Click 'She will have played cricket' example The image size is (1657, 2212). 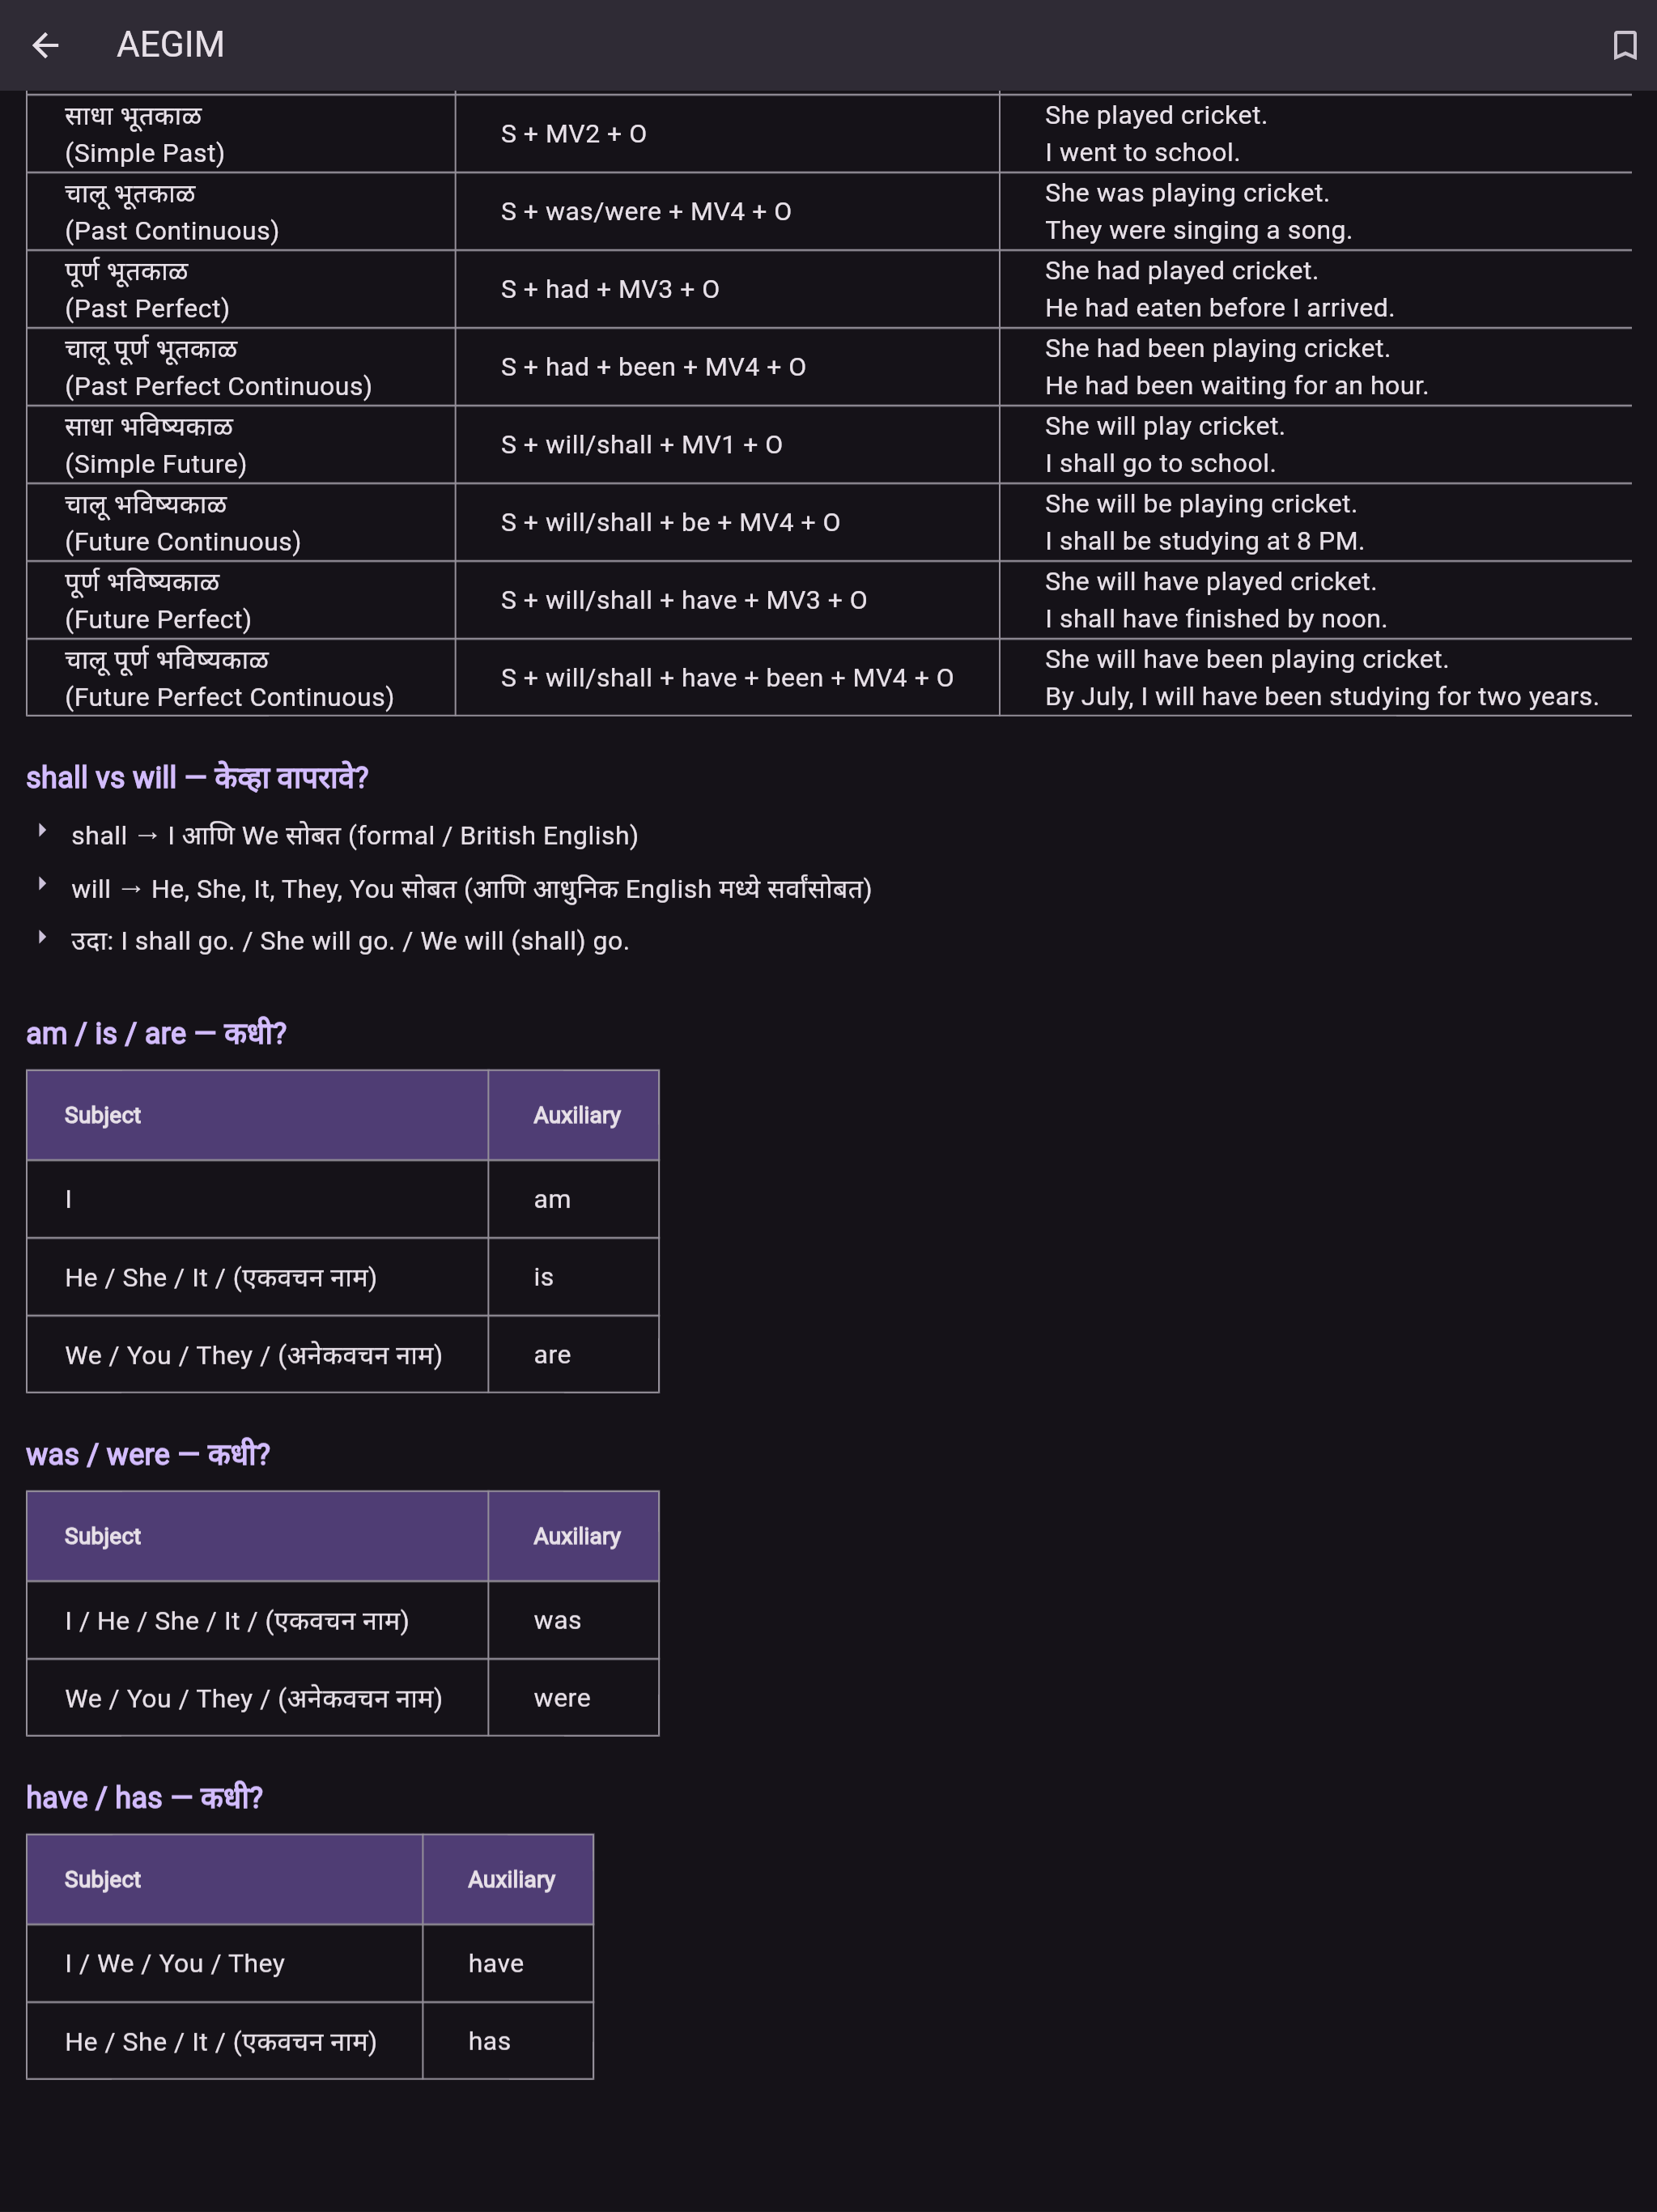coord(1210,582)
